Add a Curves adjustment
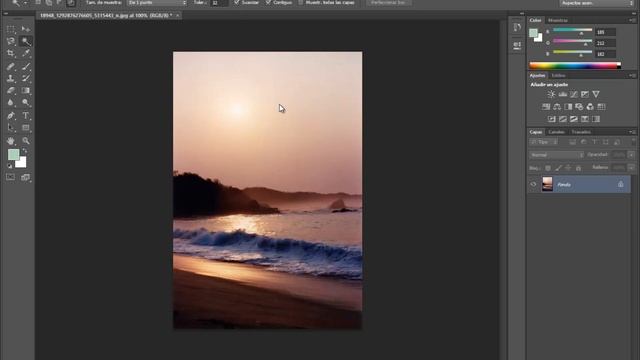Screen dimensions: 640x360 [x=574, y=94]
